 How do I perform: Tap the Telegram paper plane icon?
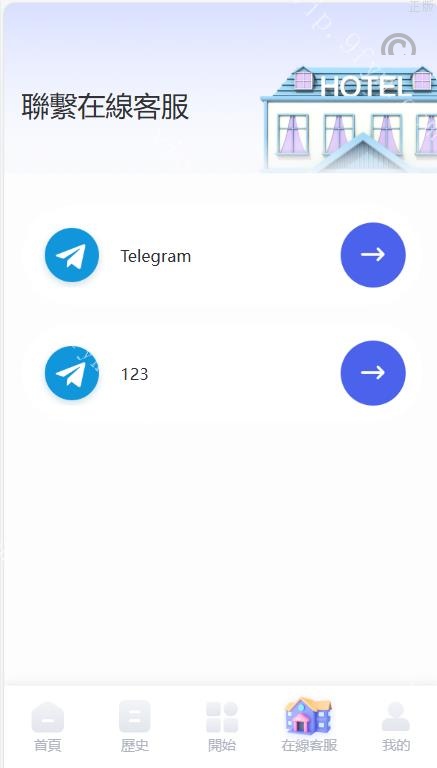pyautogui.click(x=72, y=255)
